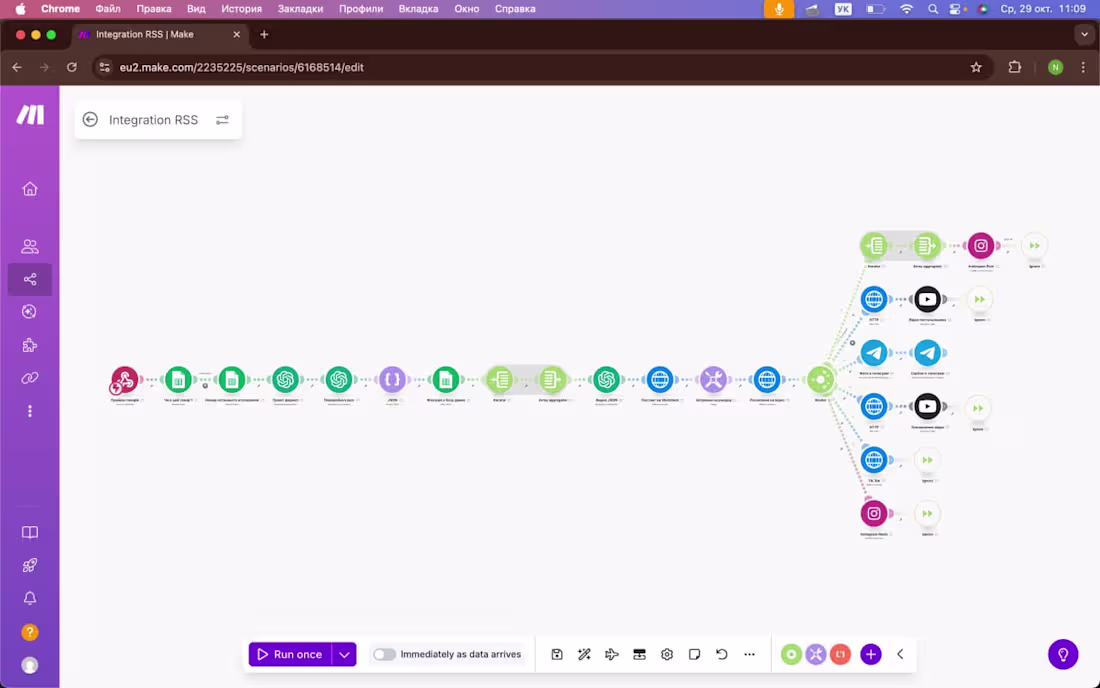Viewport: 1100px width, 688px height.
Task: Open the three-dot More options in the bottom toolbar
Action: coord(749,654)
